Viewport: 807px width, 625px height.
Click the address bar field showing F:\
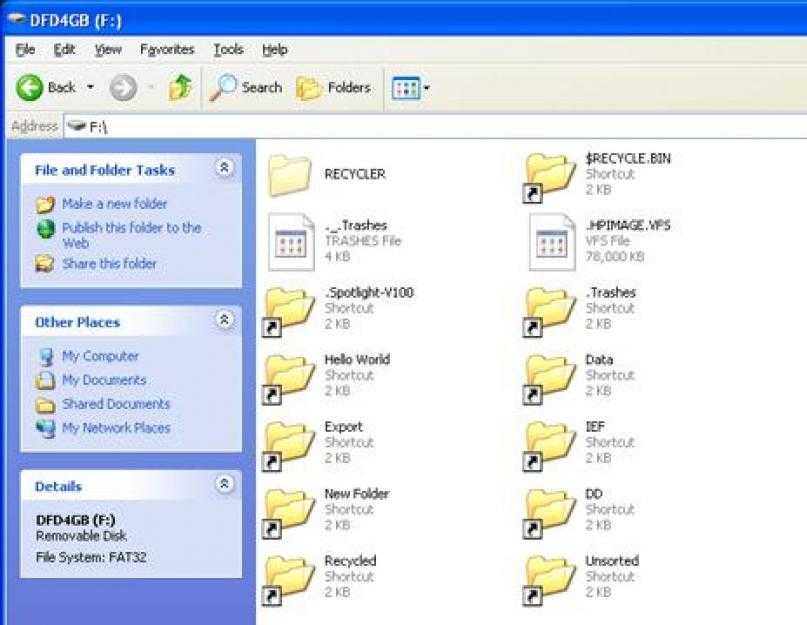tap(435, 126)
